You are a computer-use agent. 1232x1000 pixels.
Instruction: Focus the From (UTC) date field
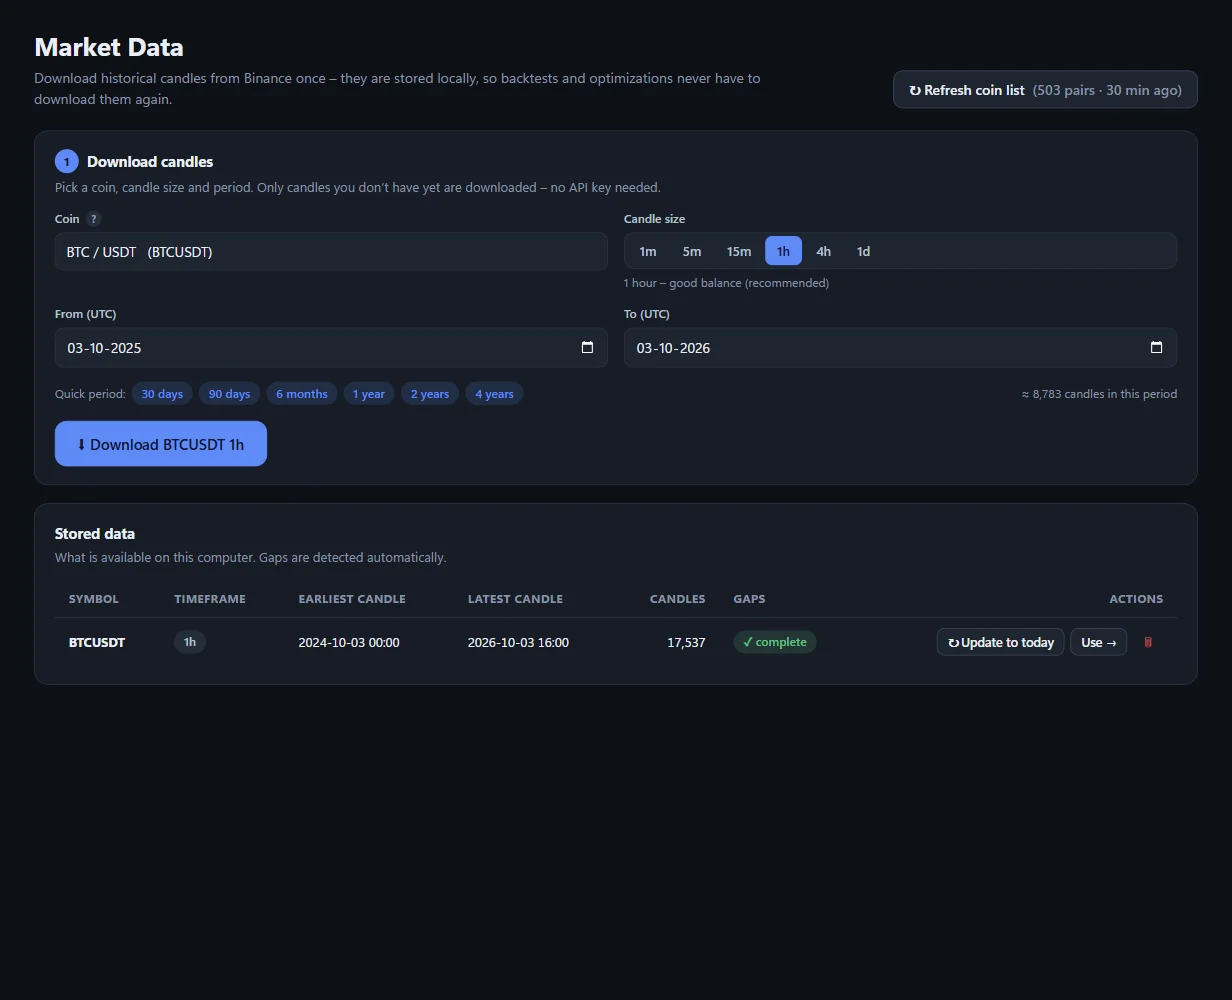[331, 348]
